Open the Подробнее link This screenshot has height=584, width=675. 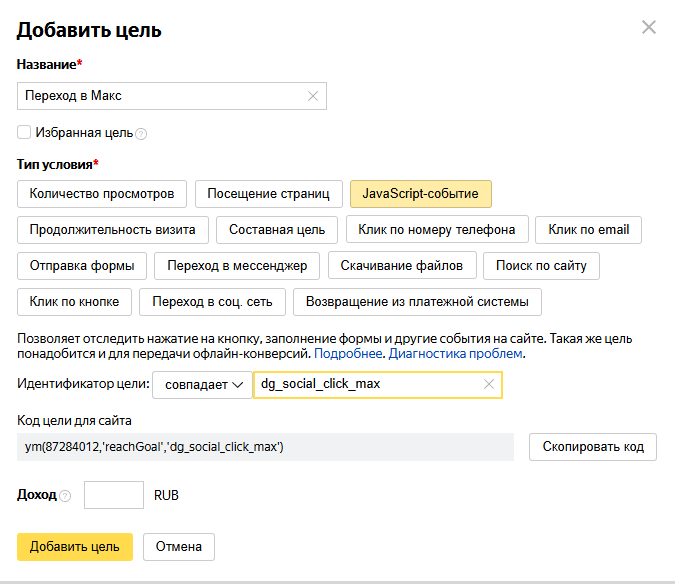[348, 354]
